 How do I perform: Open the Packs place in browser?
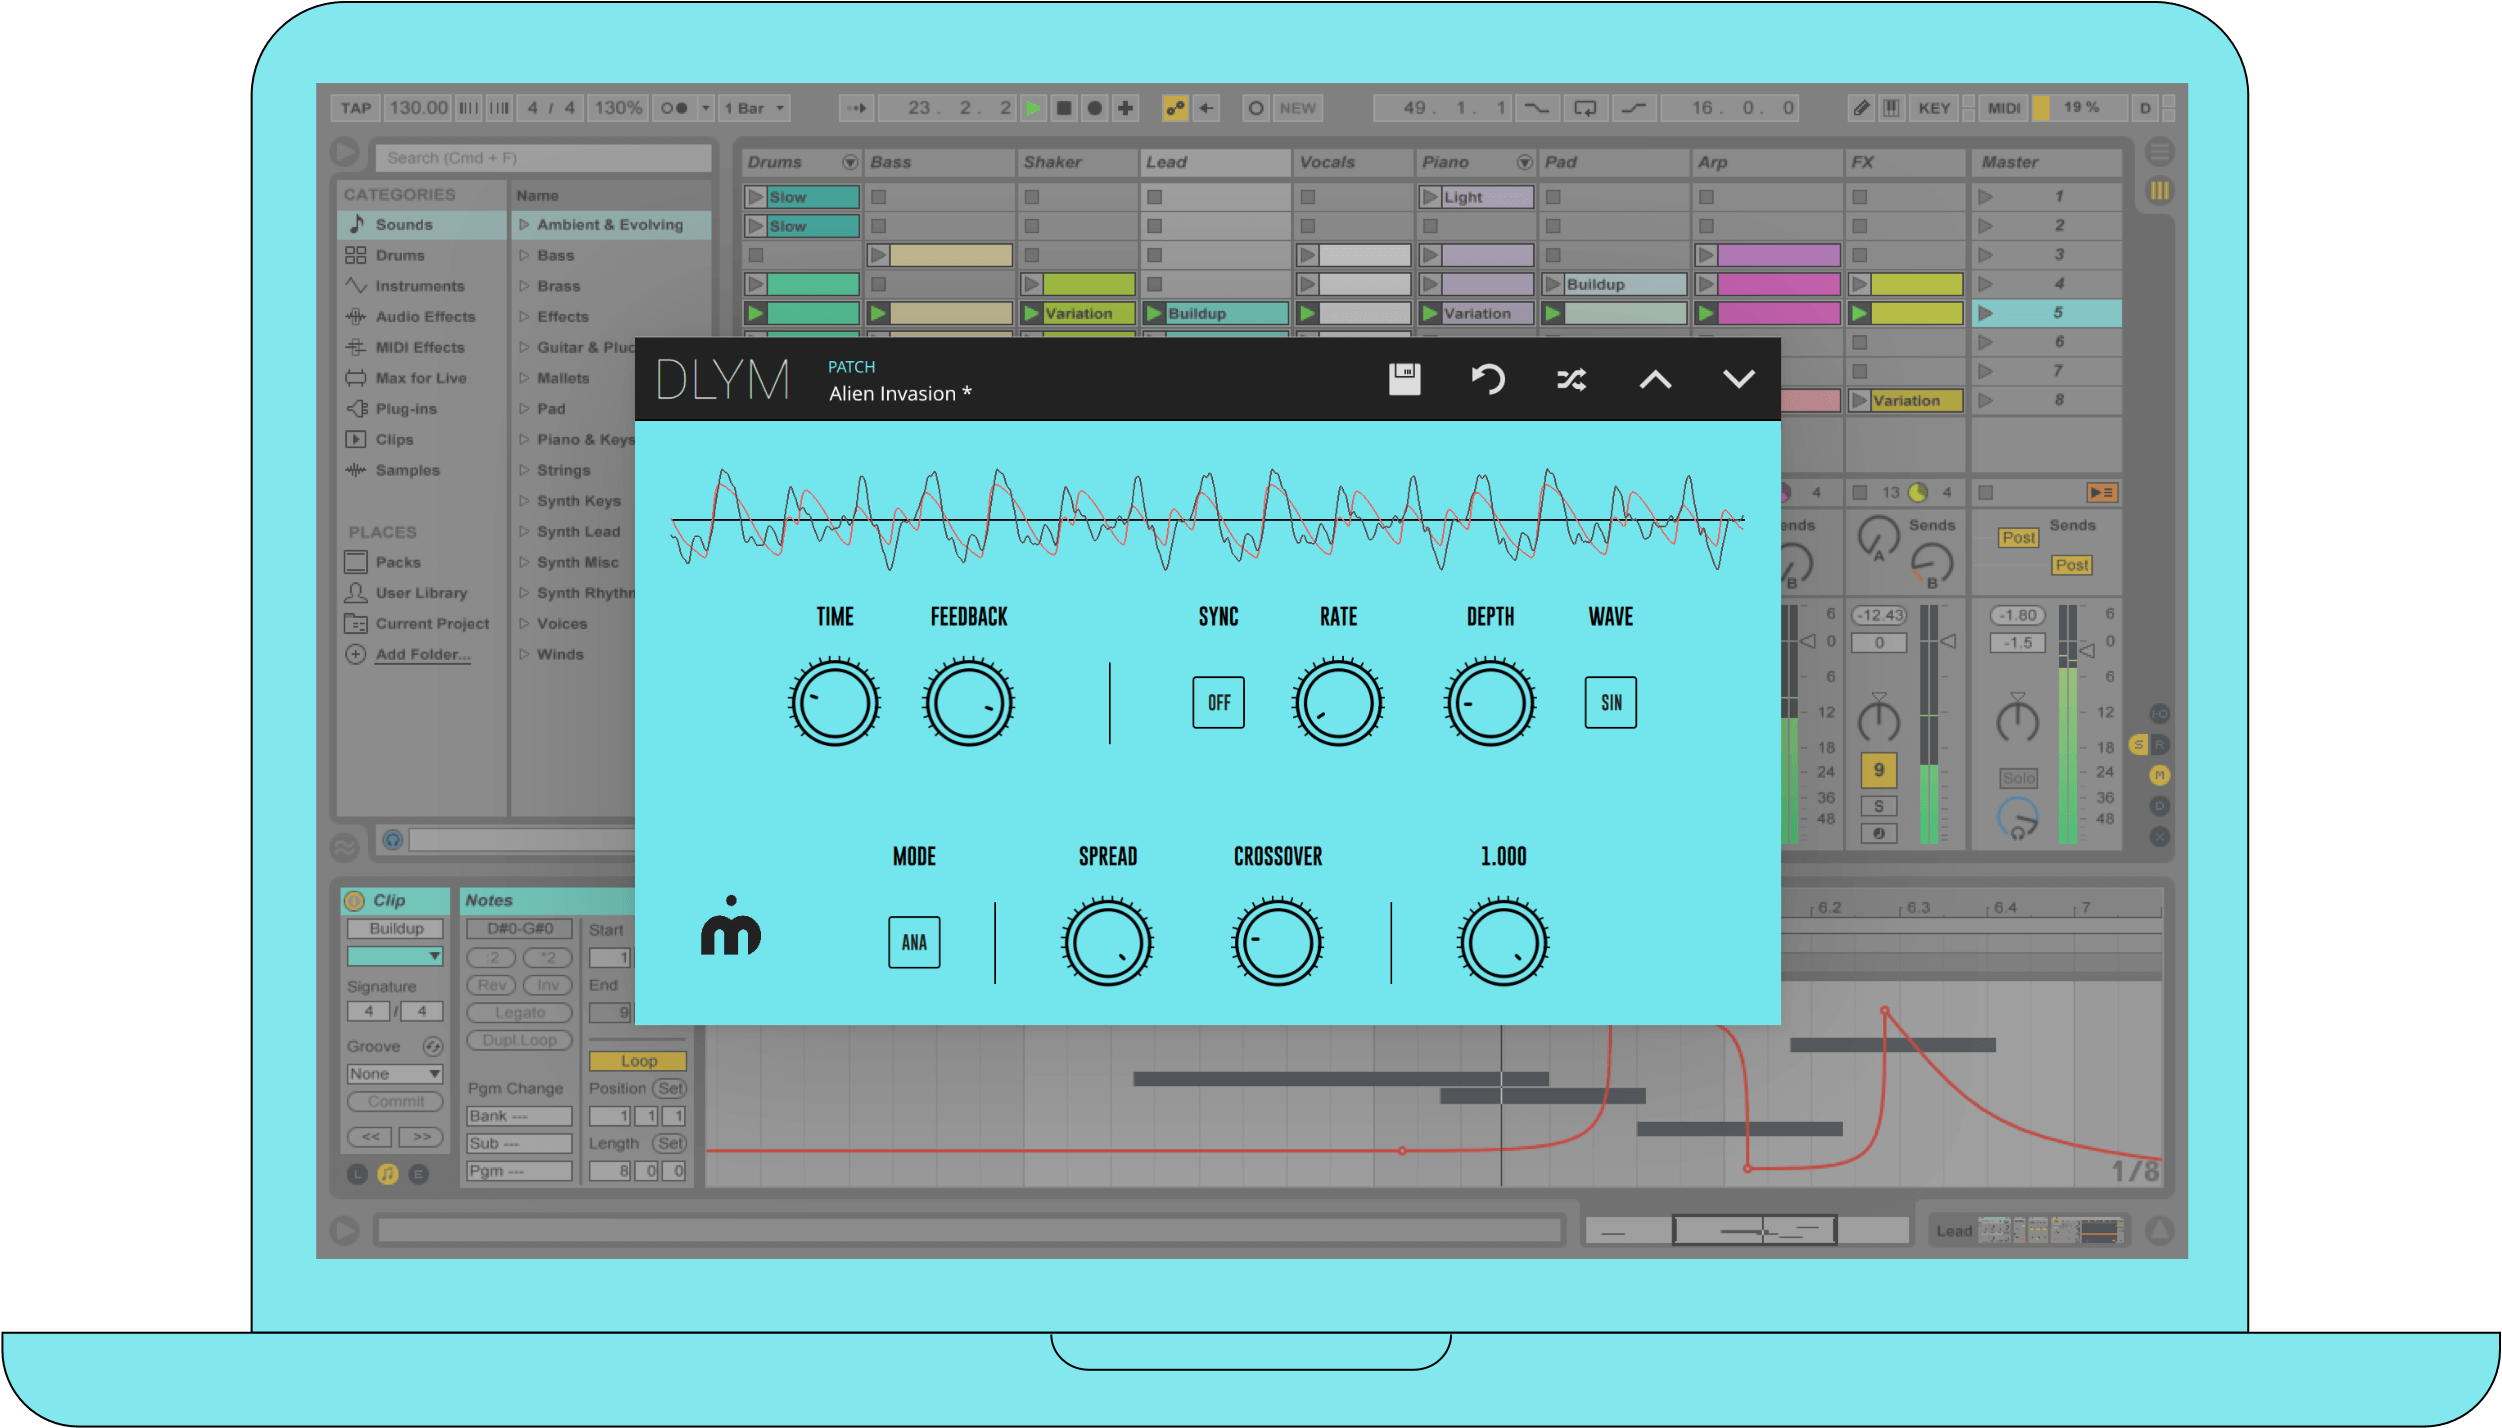coord(421,562)
